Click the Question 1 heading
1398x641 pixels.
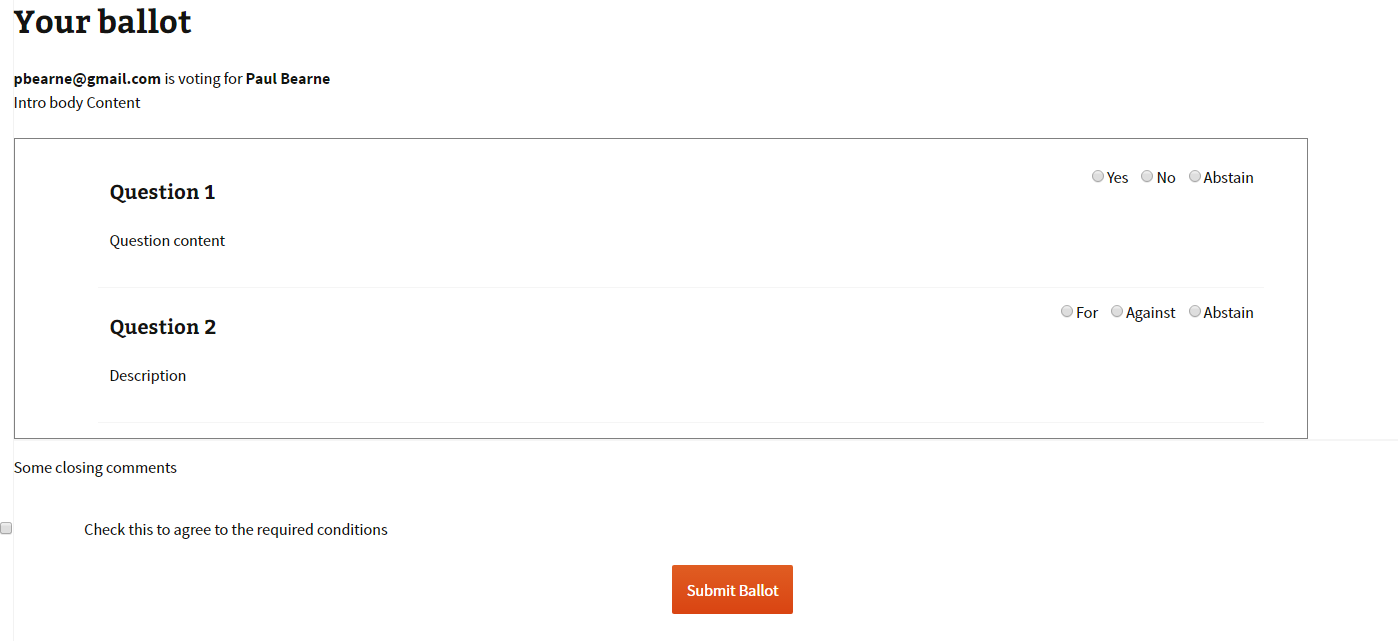click(162, 192)
